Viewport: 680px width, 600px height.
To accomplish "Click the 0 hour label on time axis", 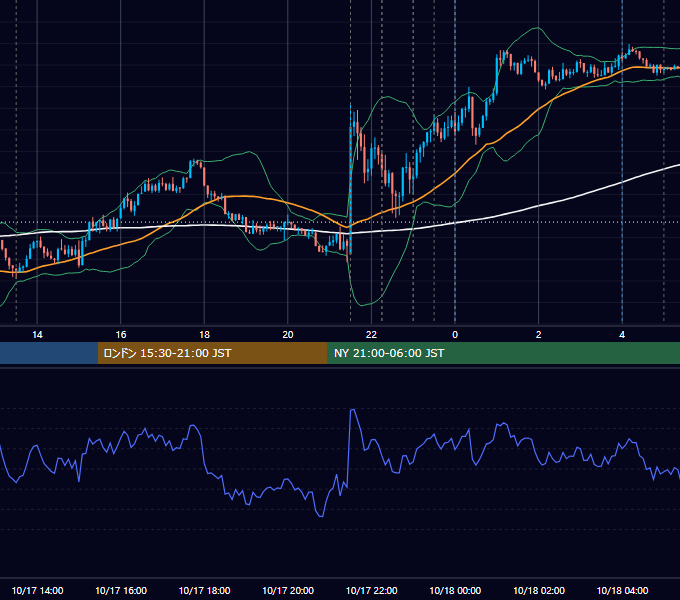I will point(455,335).
